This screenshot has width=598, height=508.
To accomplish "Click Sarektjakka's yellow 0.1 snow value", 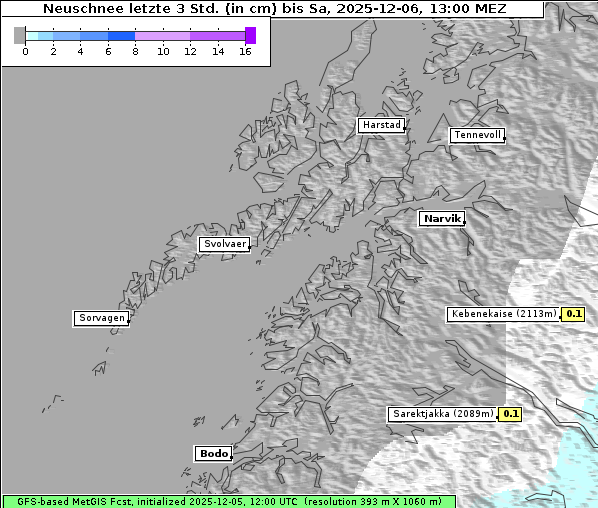I will (x=510, y=414).
